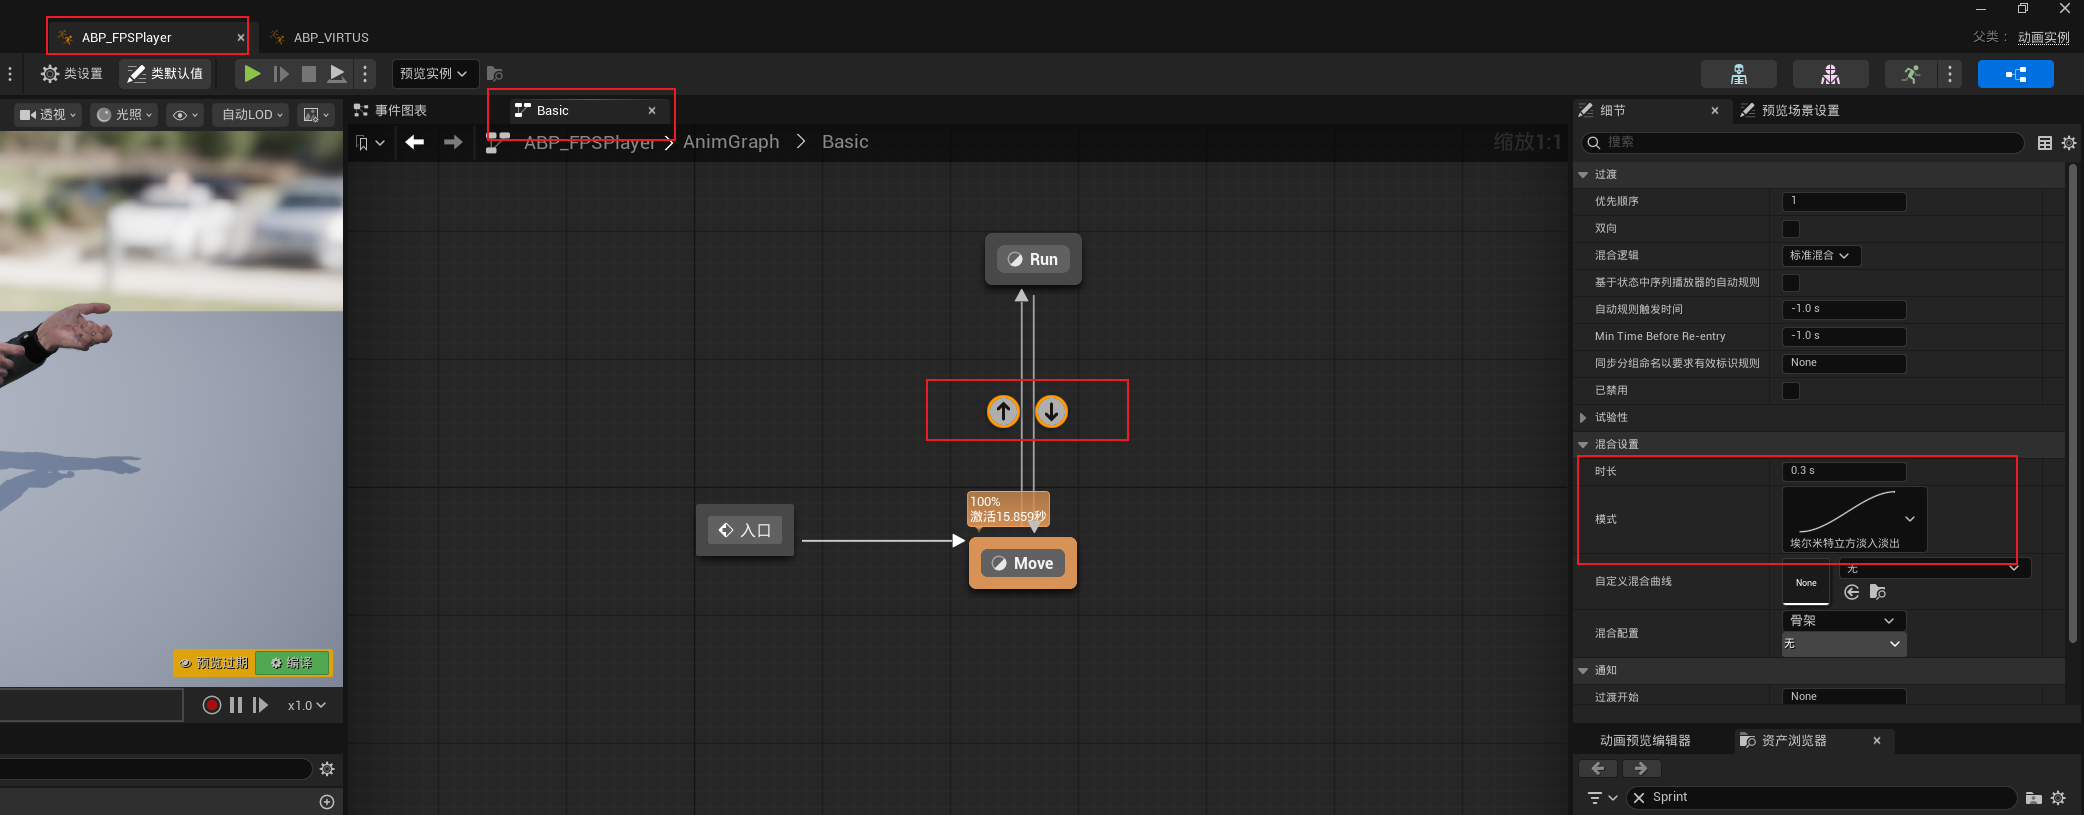
Task: Click the graph navigate-forward arrow
Action: click(x=453, y=142)
